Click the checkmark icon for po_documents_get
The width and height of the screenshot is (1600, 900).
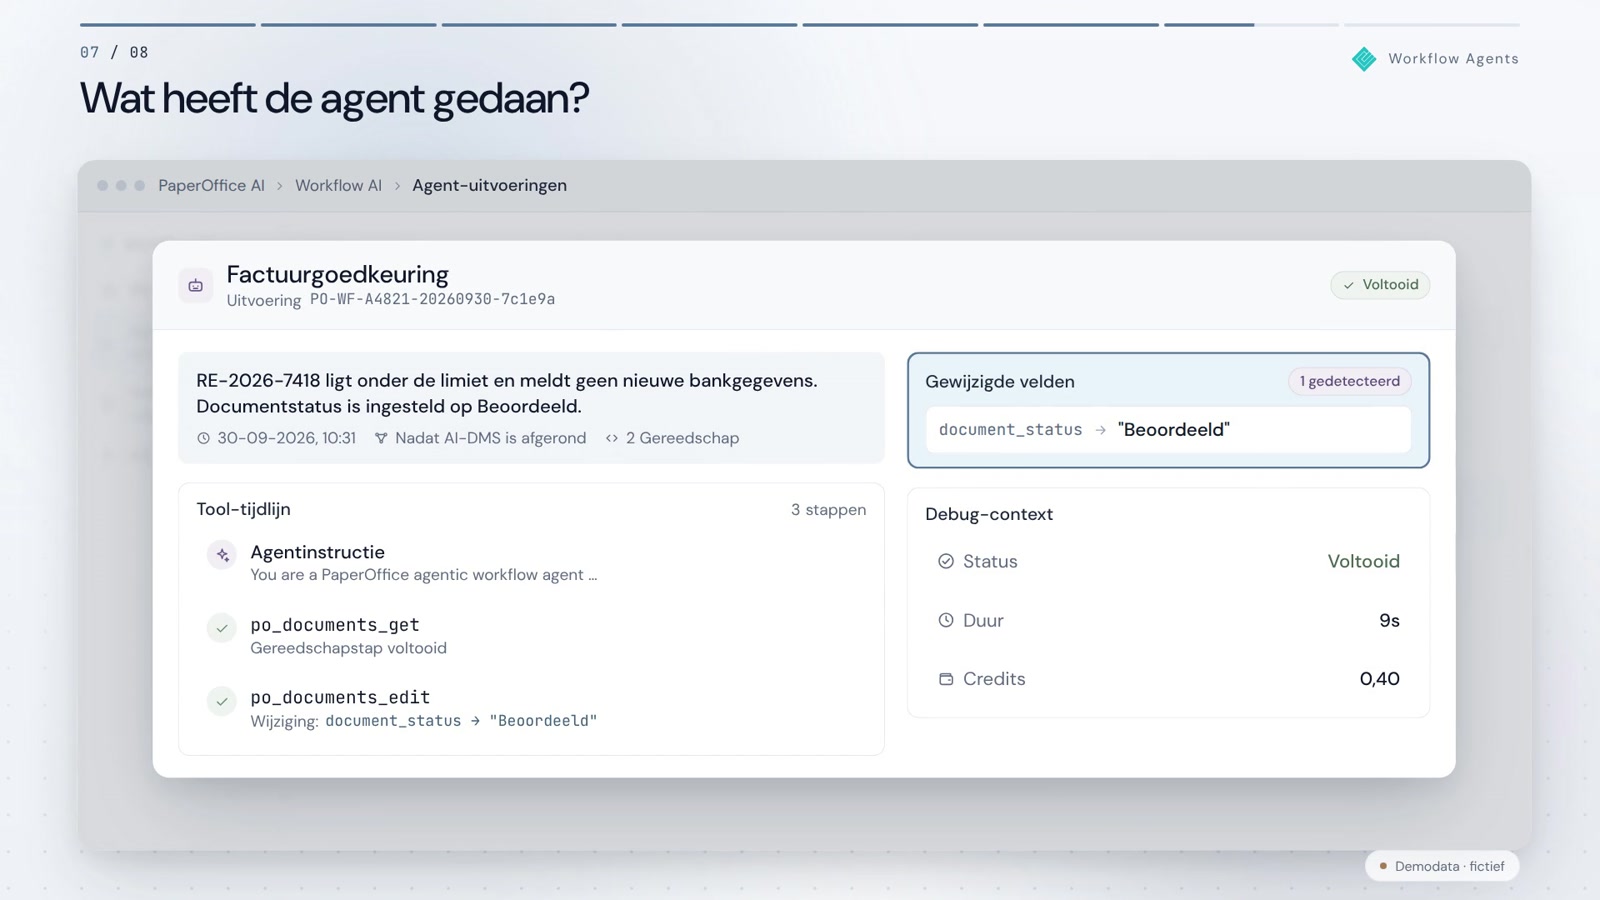(x=222, y=628)
